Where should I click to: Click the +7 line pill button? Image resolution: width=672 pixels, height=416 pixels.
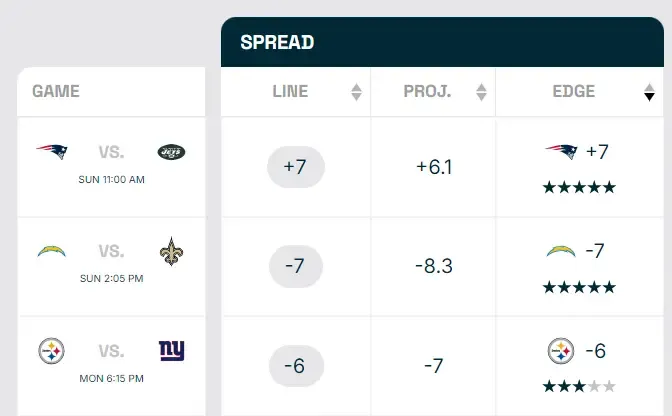click(295, 167)
